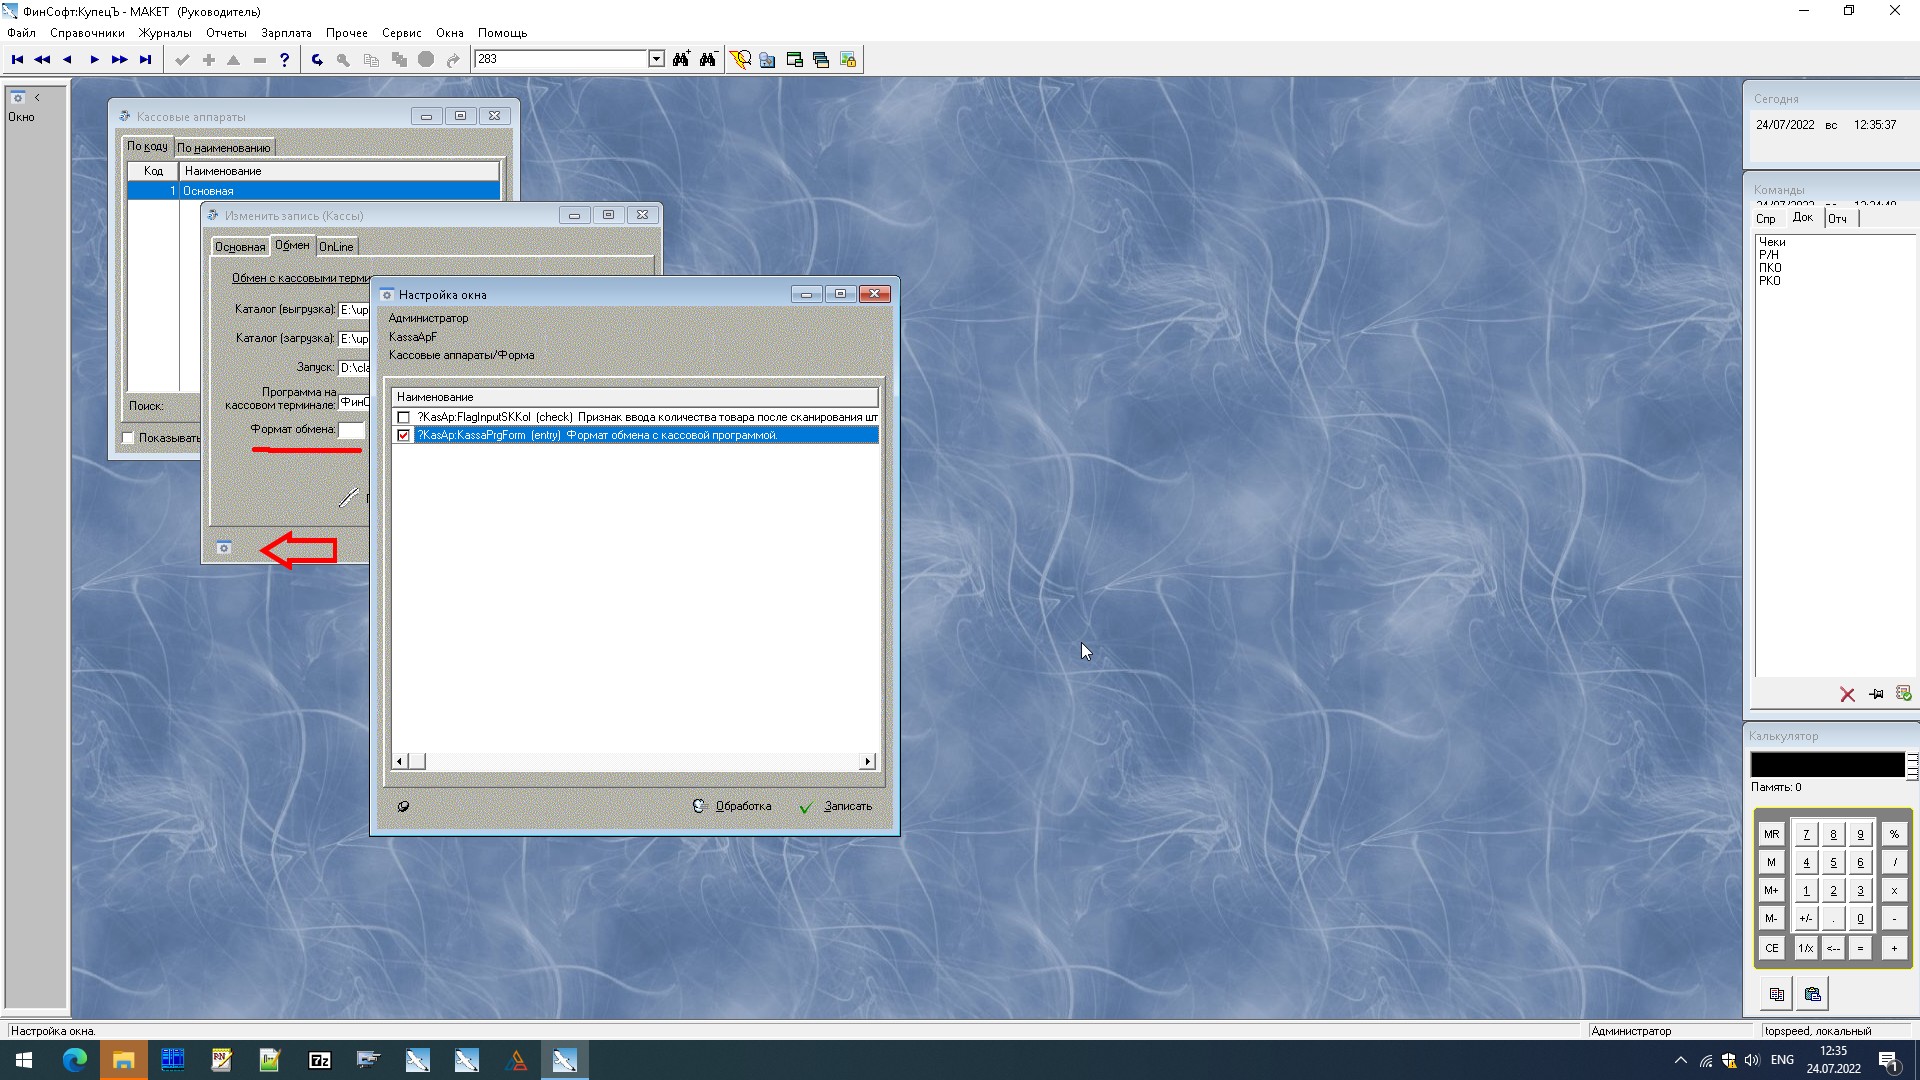Open the Справочники menu
Viewport: 1920px width, 1080px height.
pyautogui.click(x=87, y=33)
